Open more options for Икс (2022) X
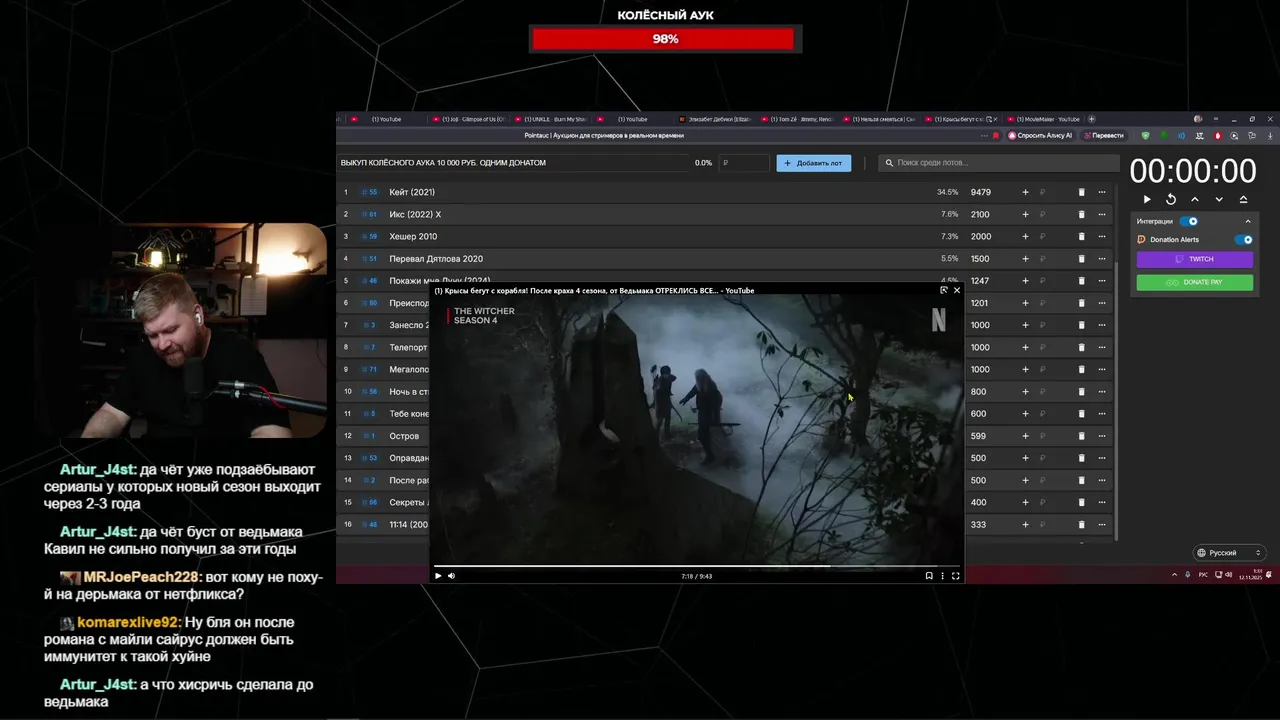 coord(1102,214)
